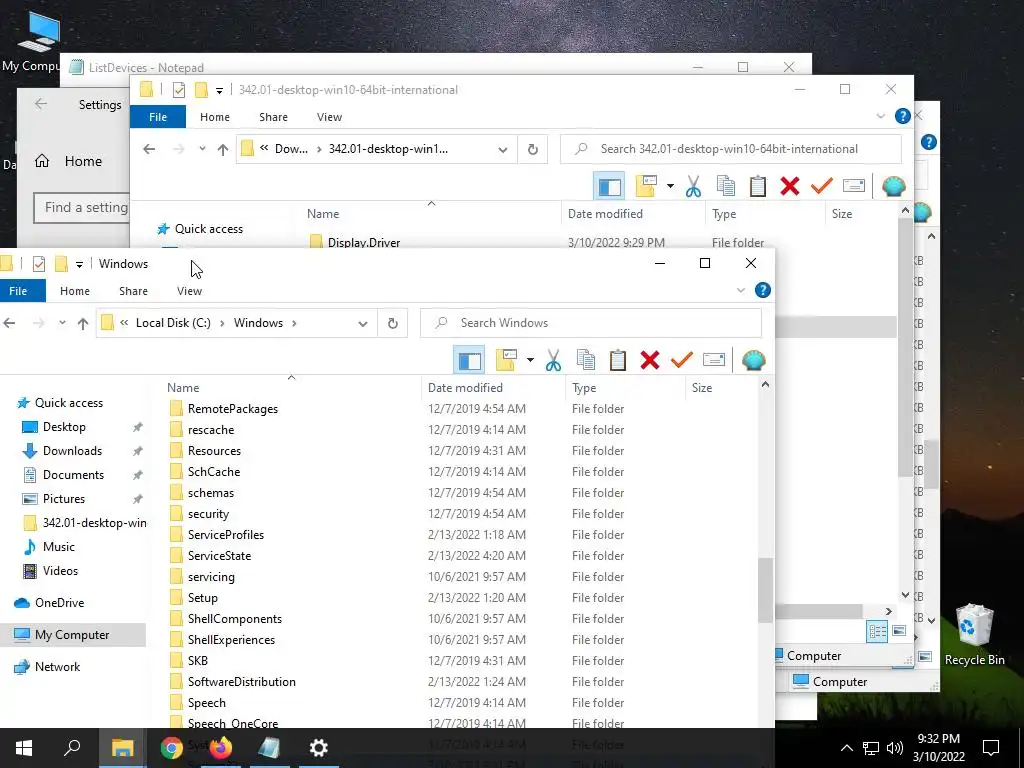The width and height of the screenshot is (1024, 768).
Task: Click Copy icon in Windows folder toolbar
Action: tap(586, 360)
